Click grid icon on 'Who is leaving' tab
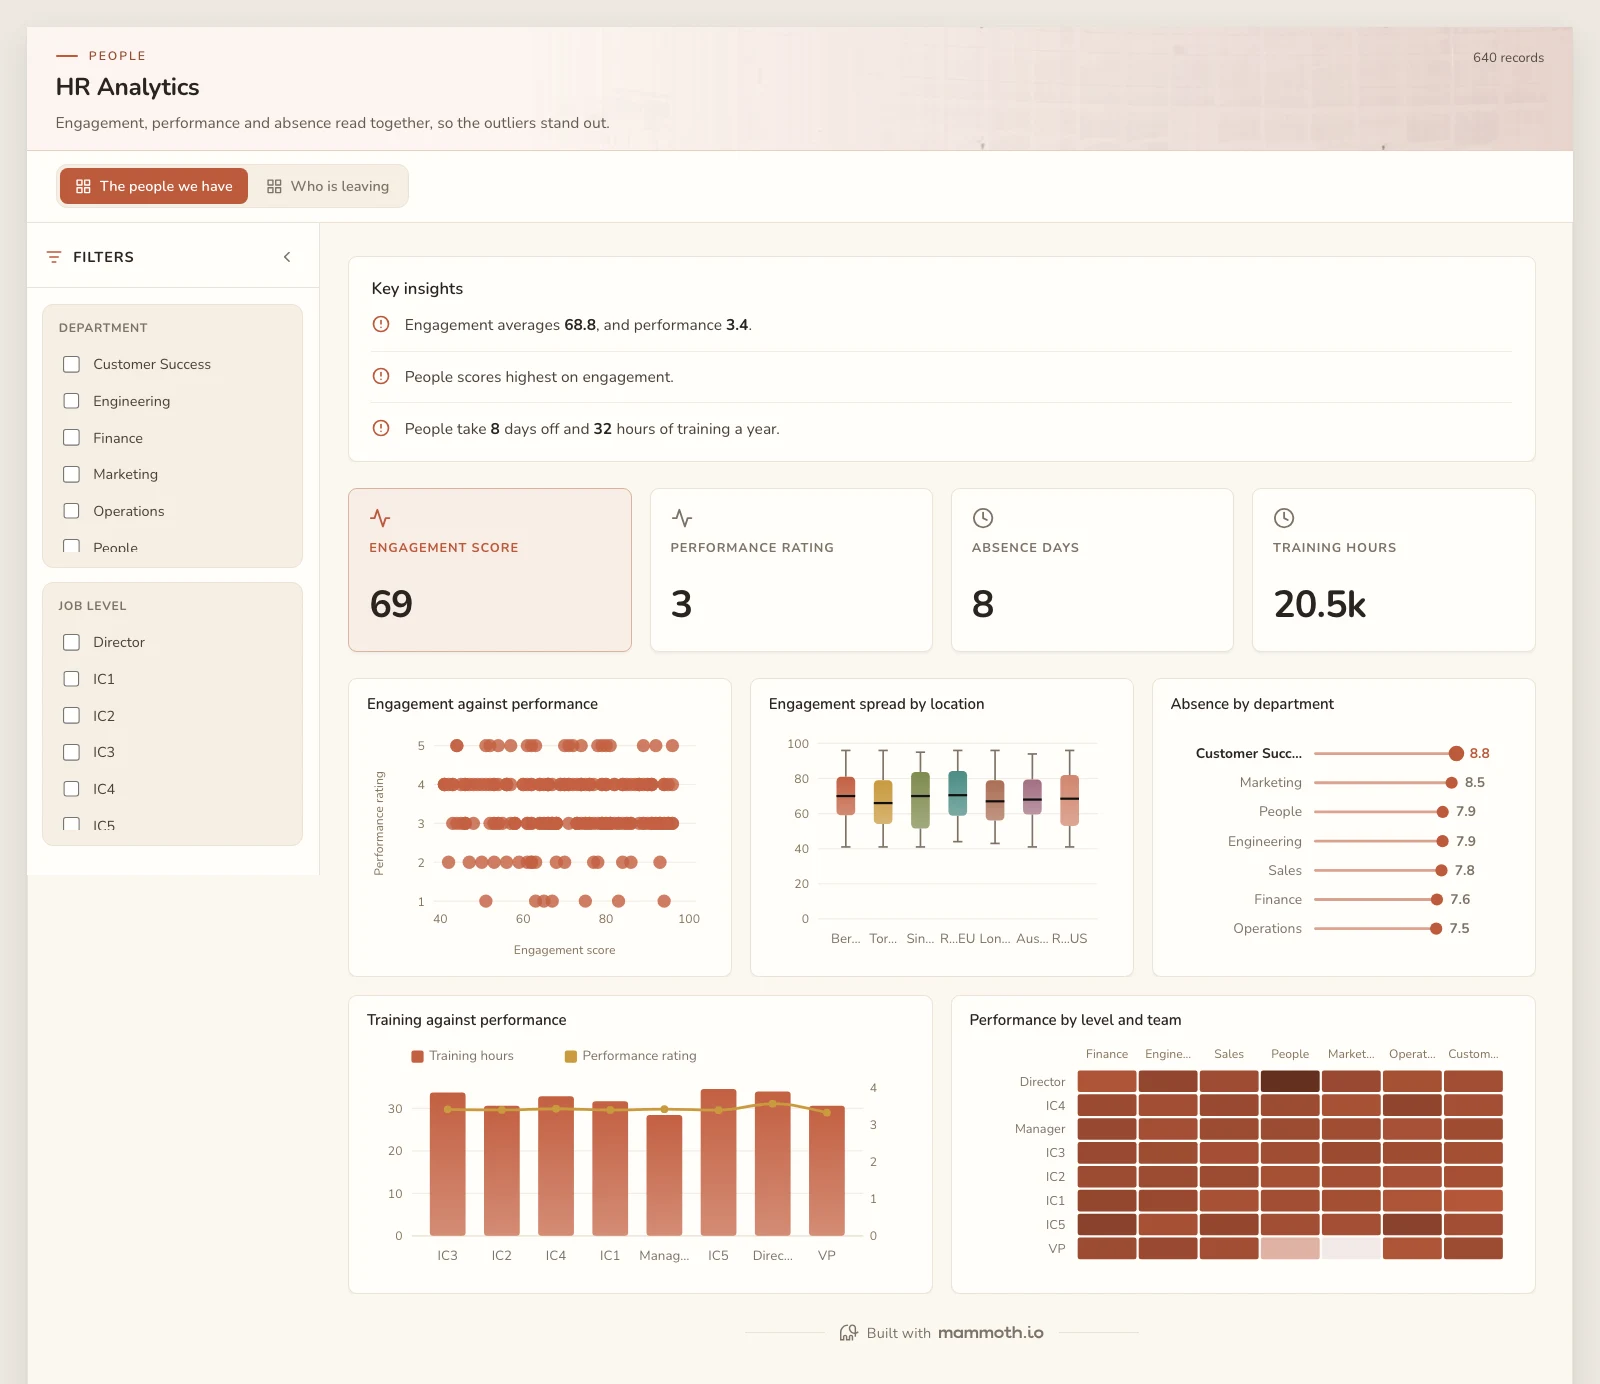 [274, 186]
